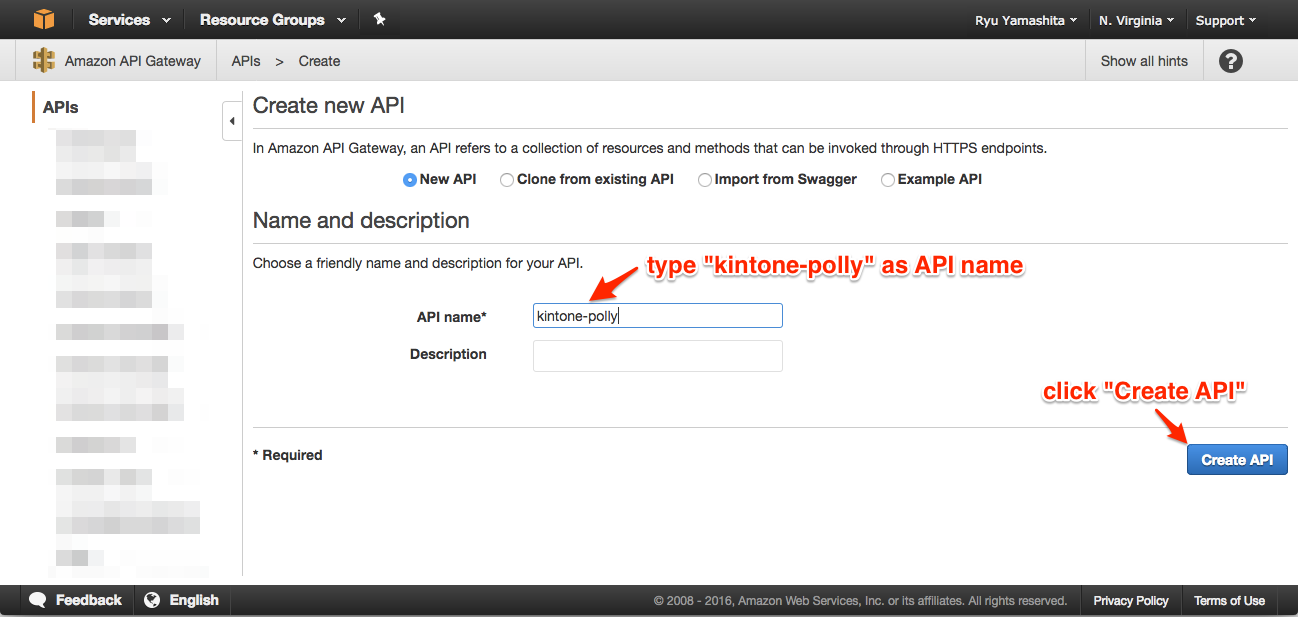Open the Privacy Policy link
Screen dimensions: 1298x617
(1131, 601)
